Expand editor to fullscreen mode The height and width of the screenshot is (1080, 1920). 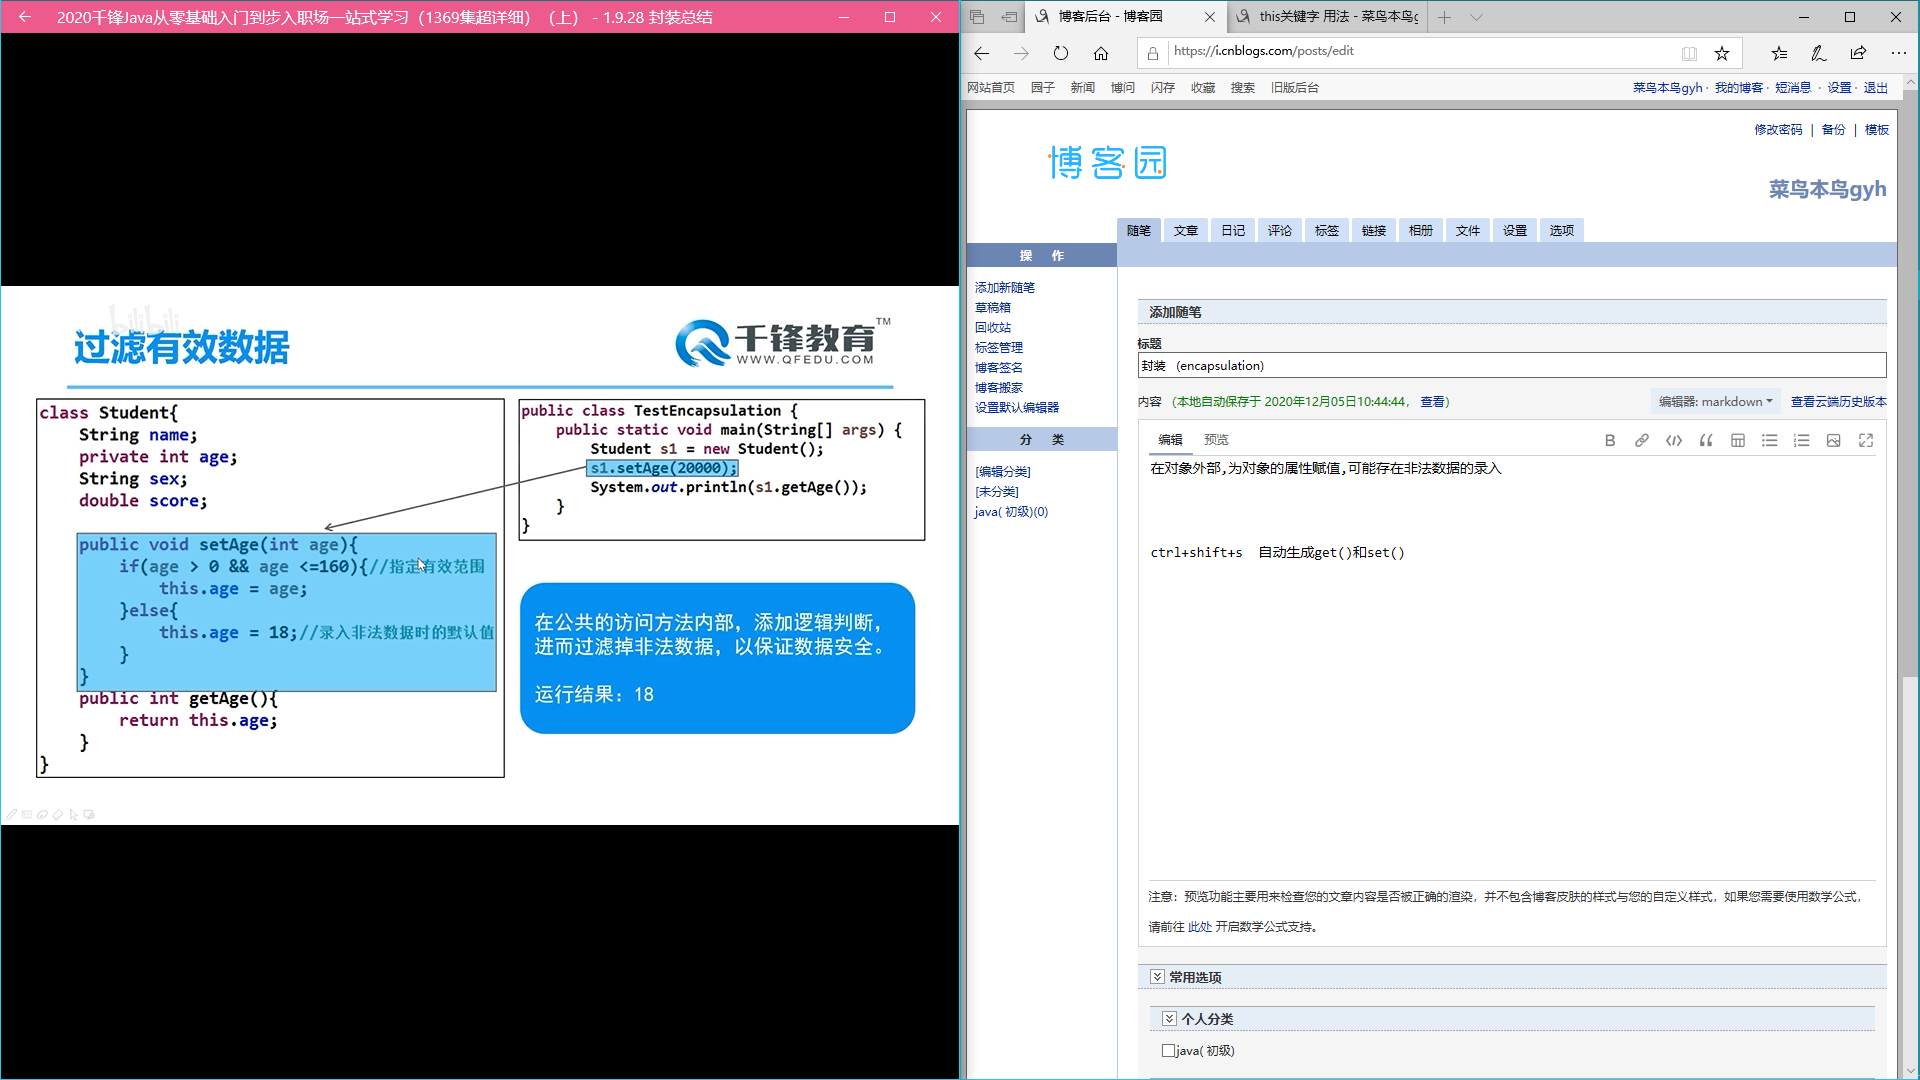[1865, 441]
